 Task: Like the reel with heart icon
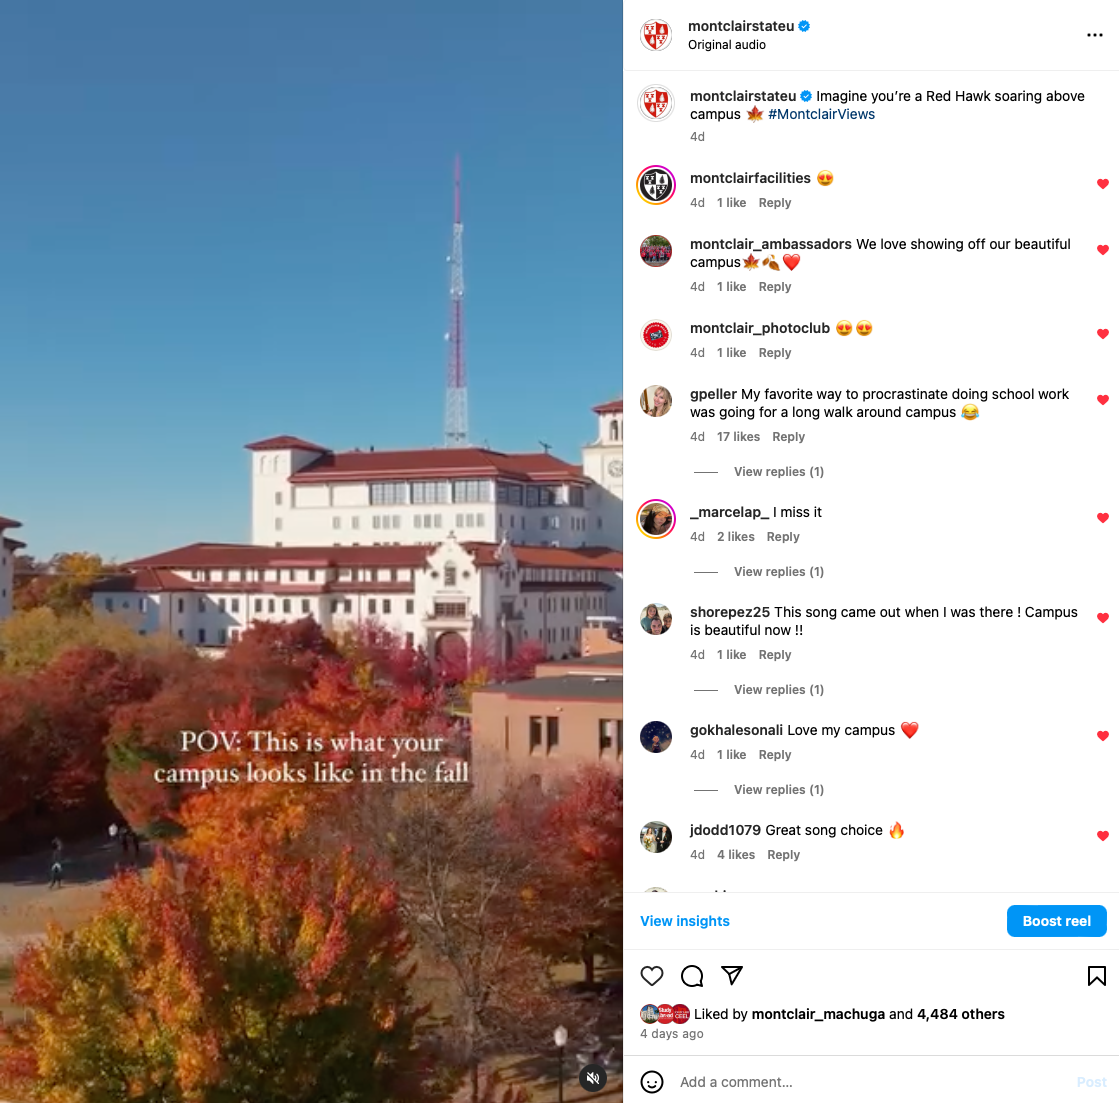(x=652, y=975)
